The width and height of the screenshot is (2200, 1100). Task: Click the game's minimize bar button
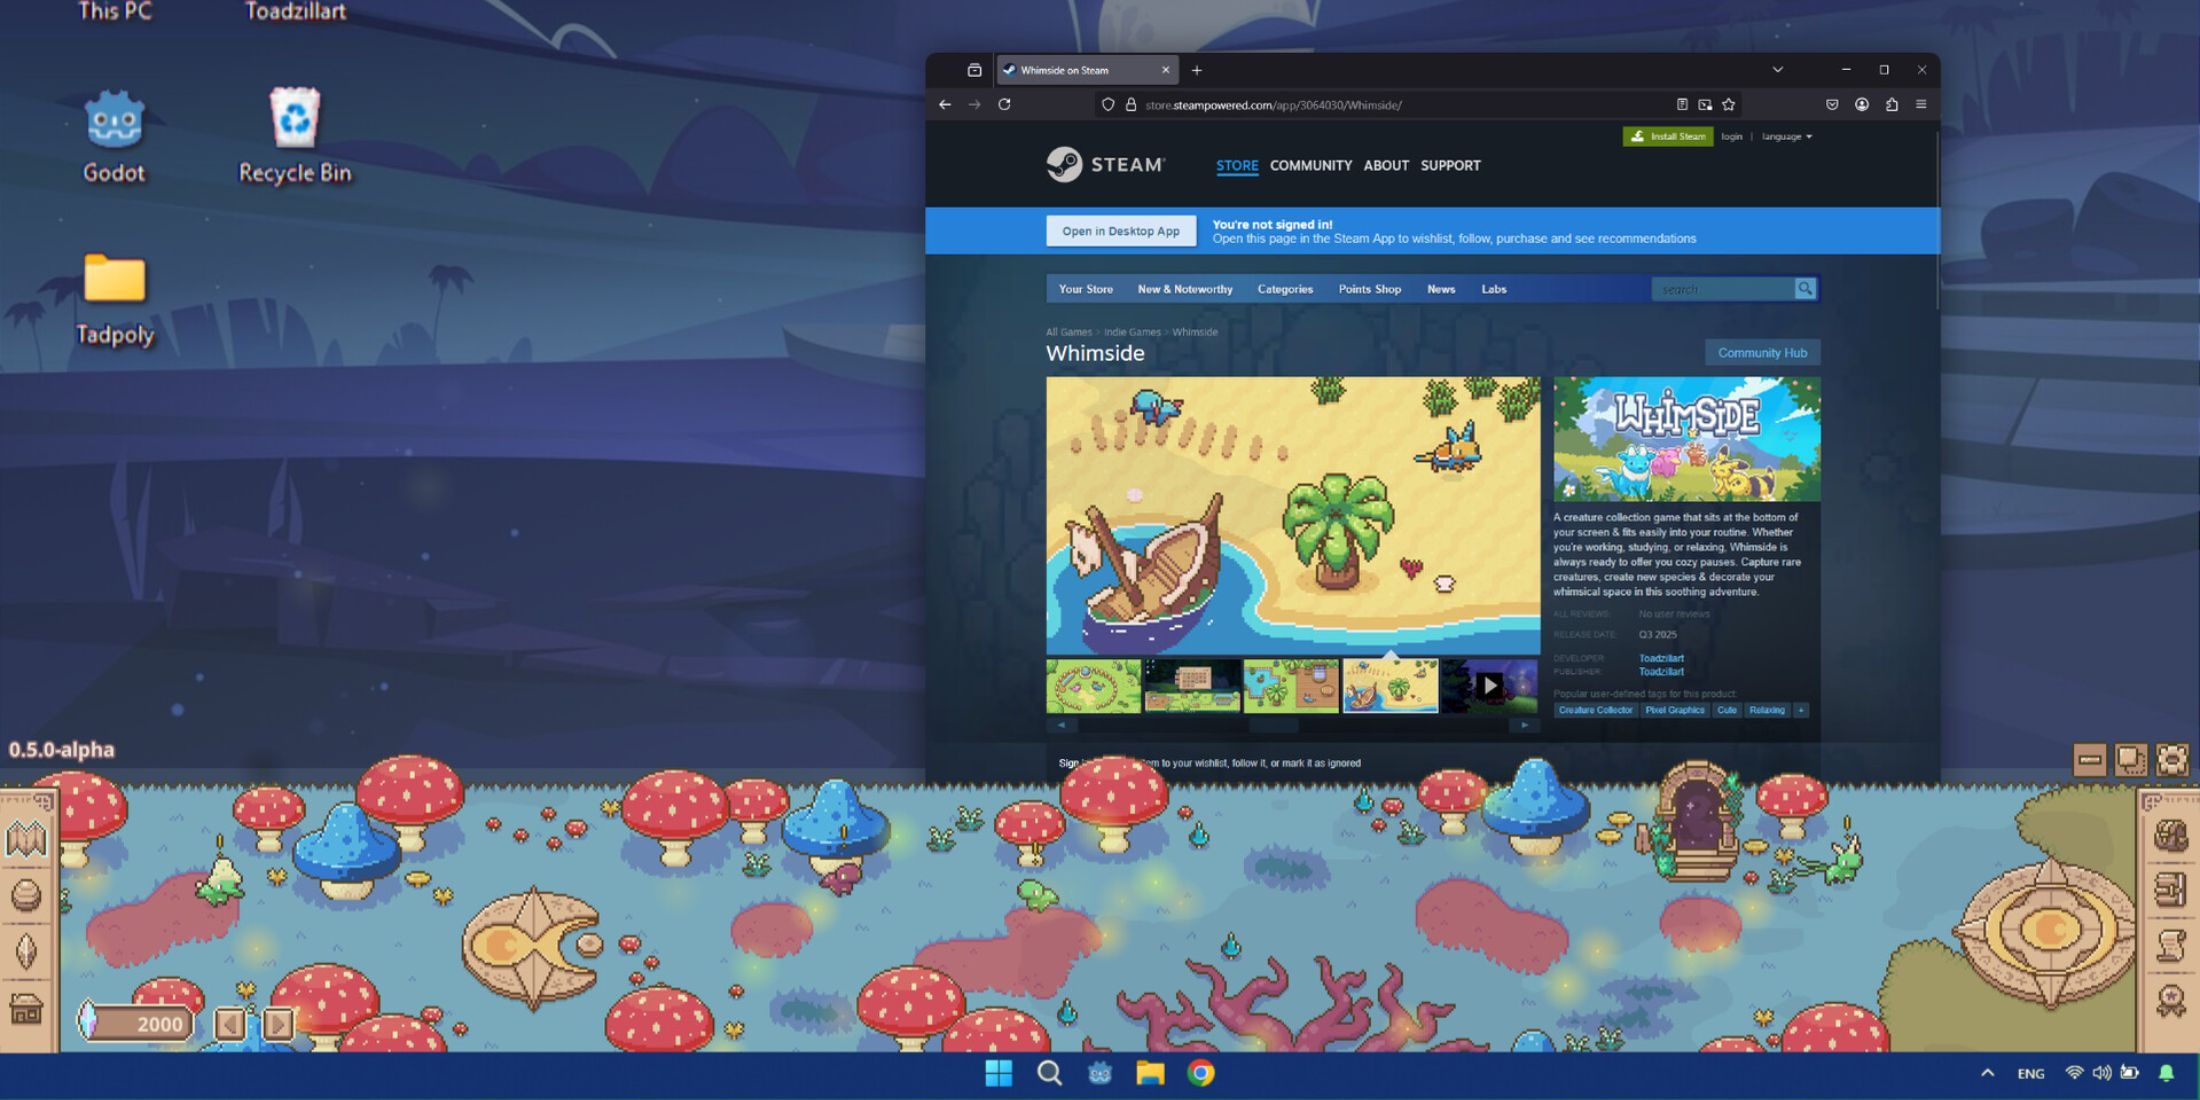(x=2089, y=760)
